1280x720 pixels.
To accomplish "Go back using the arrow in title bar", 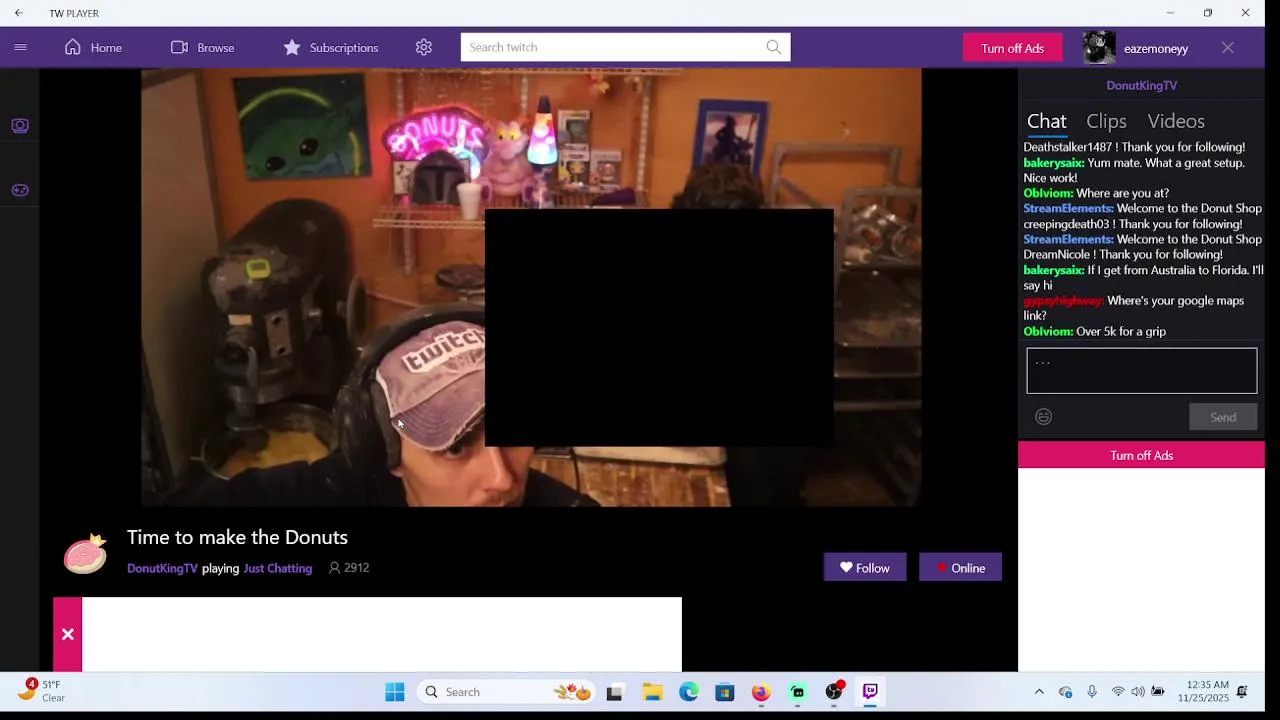I will tap(18, 13).
